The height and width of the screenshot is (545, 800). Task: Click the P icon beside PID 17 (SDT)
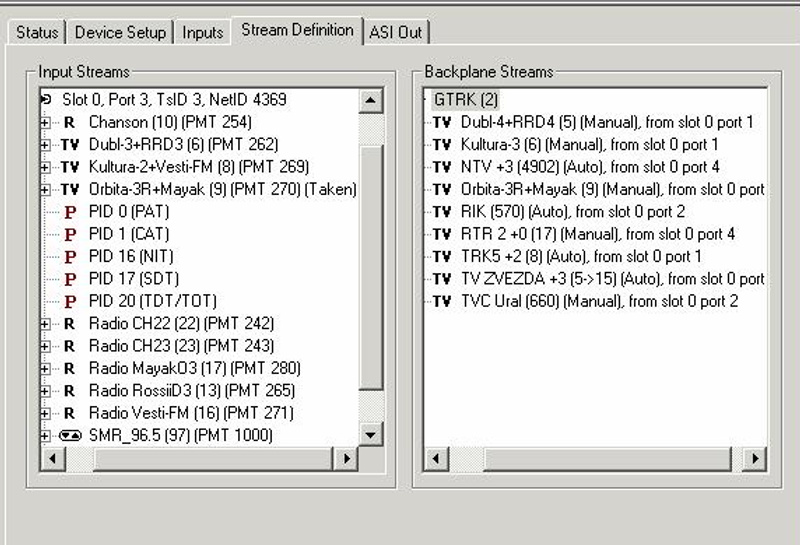tap(70, 280)
